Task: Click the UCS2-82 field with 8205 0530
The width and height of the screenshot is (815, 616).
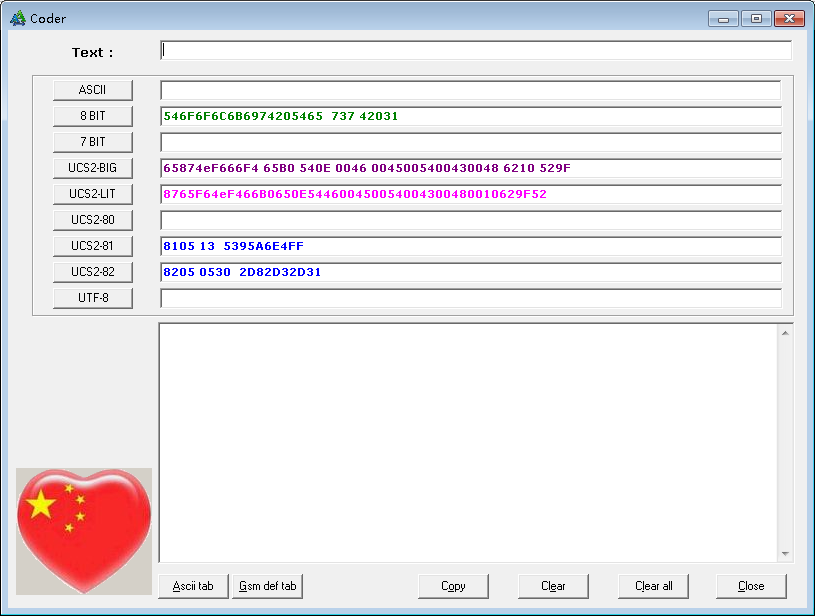Action: [470, 272]
